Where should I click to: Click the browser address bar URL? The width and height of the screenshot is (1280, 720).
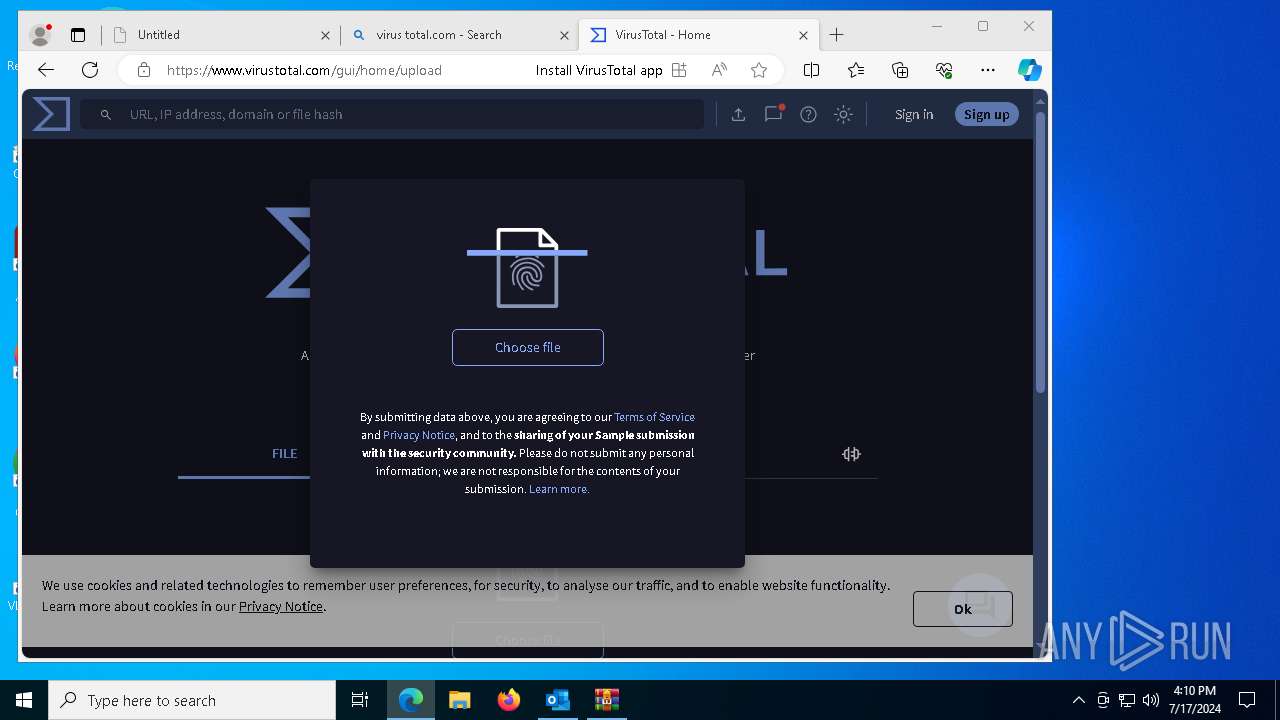304,70
